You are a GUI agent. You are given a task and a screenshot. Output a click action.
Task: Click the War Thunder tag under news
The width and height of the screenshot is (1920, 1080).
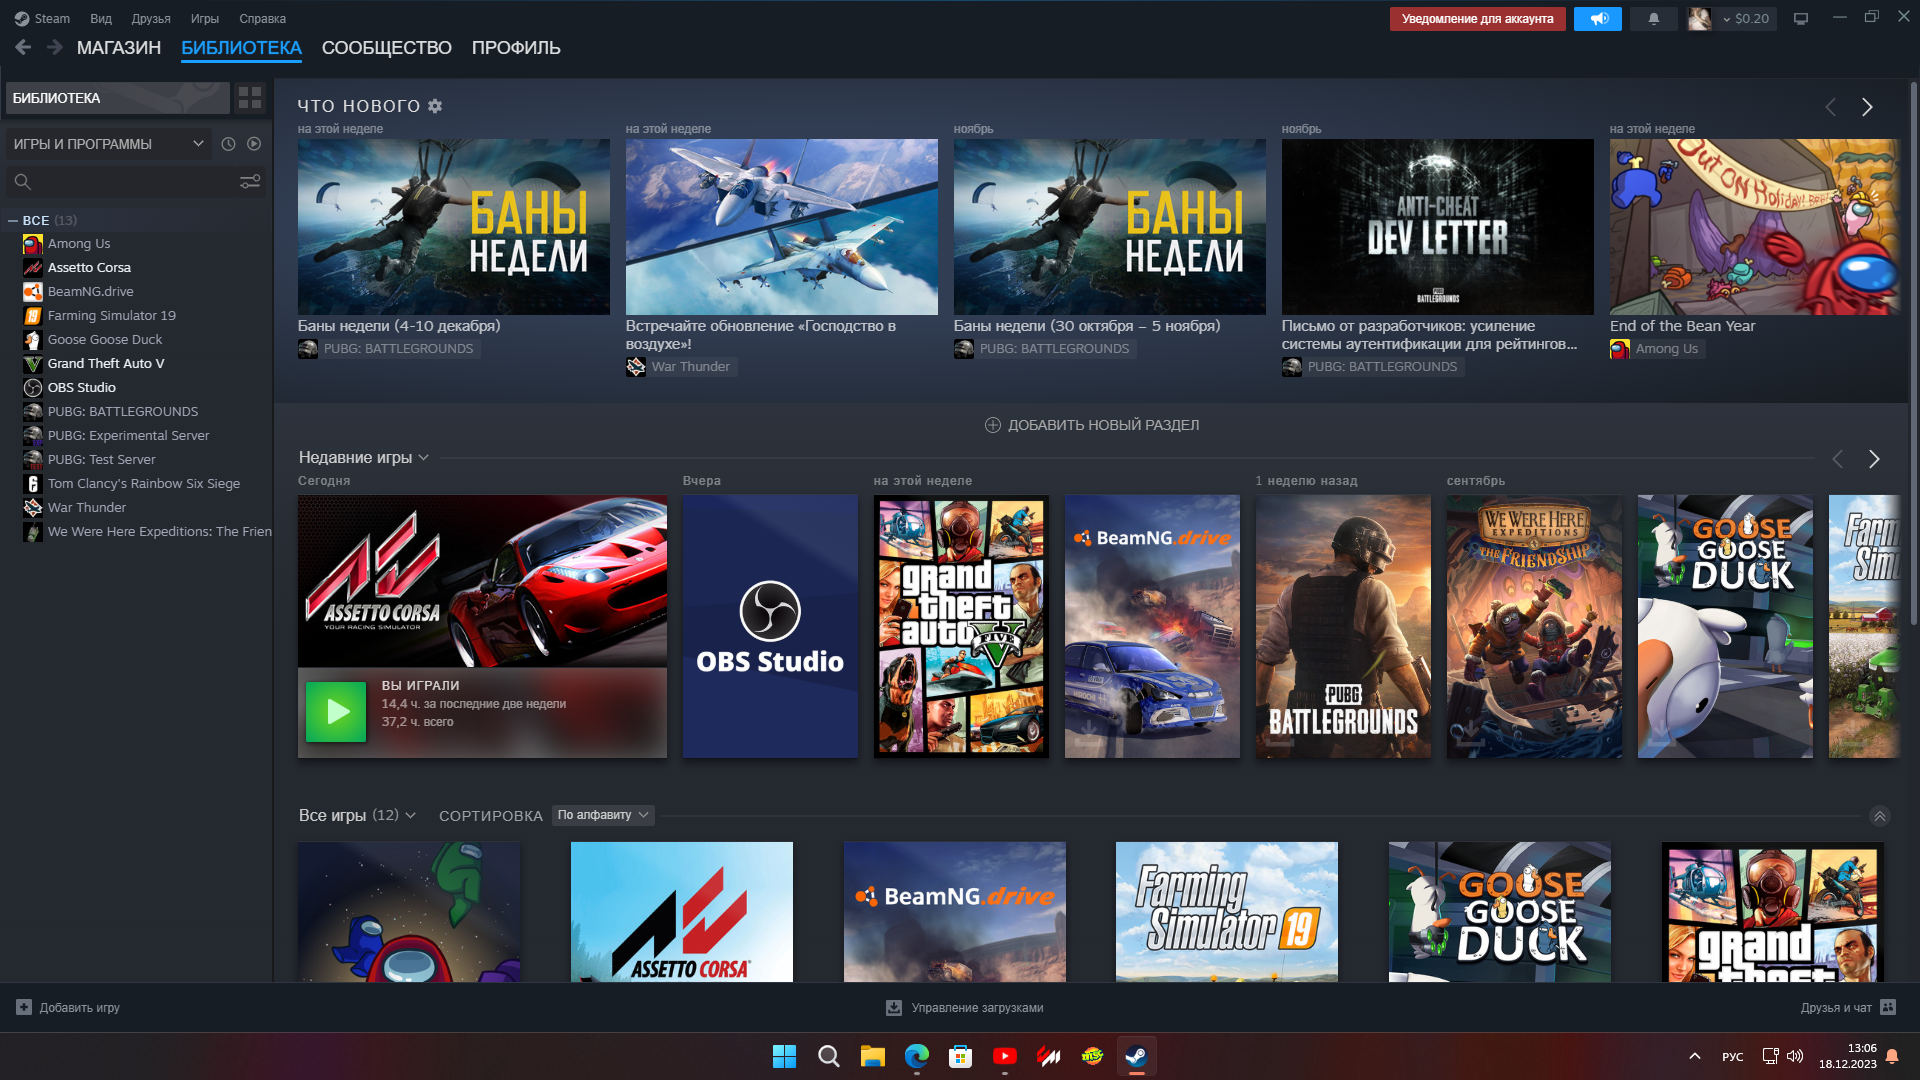pyautogui.click(x=680, y=367)
